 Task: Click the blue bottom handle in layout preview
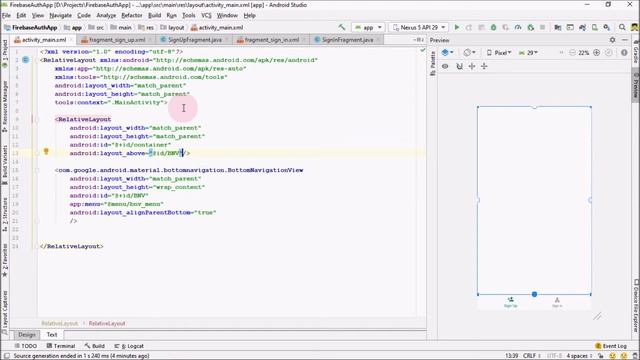click(534, 294)
